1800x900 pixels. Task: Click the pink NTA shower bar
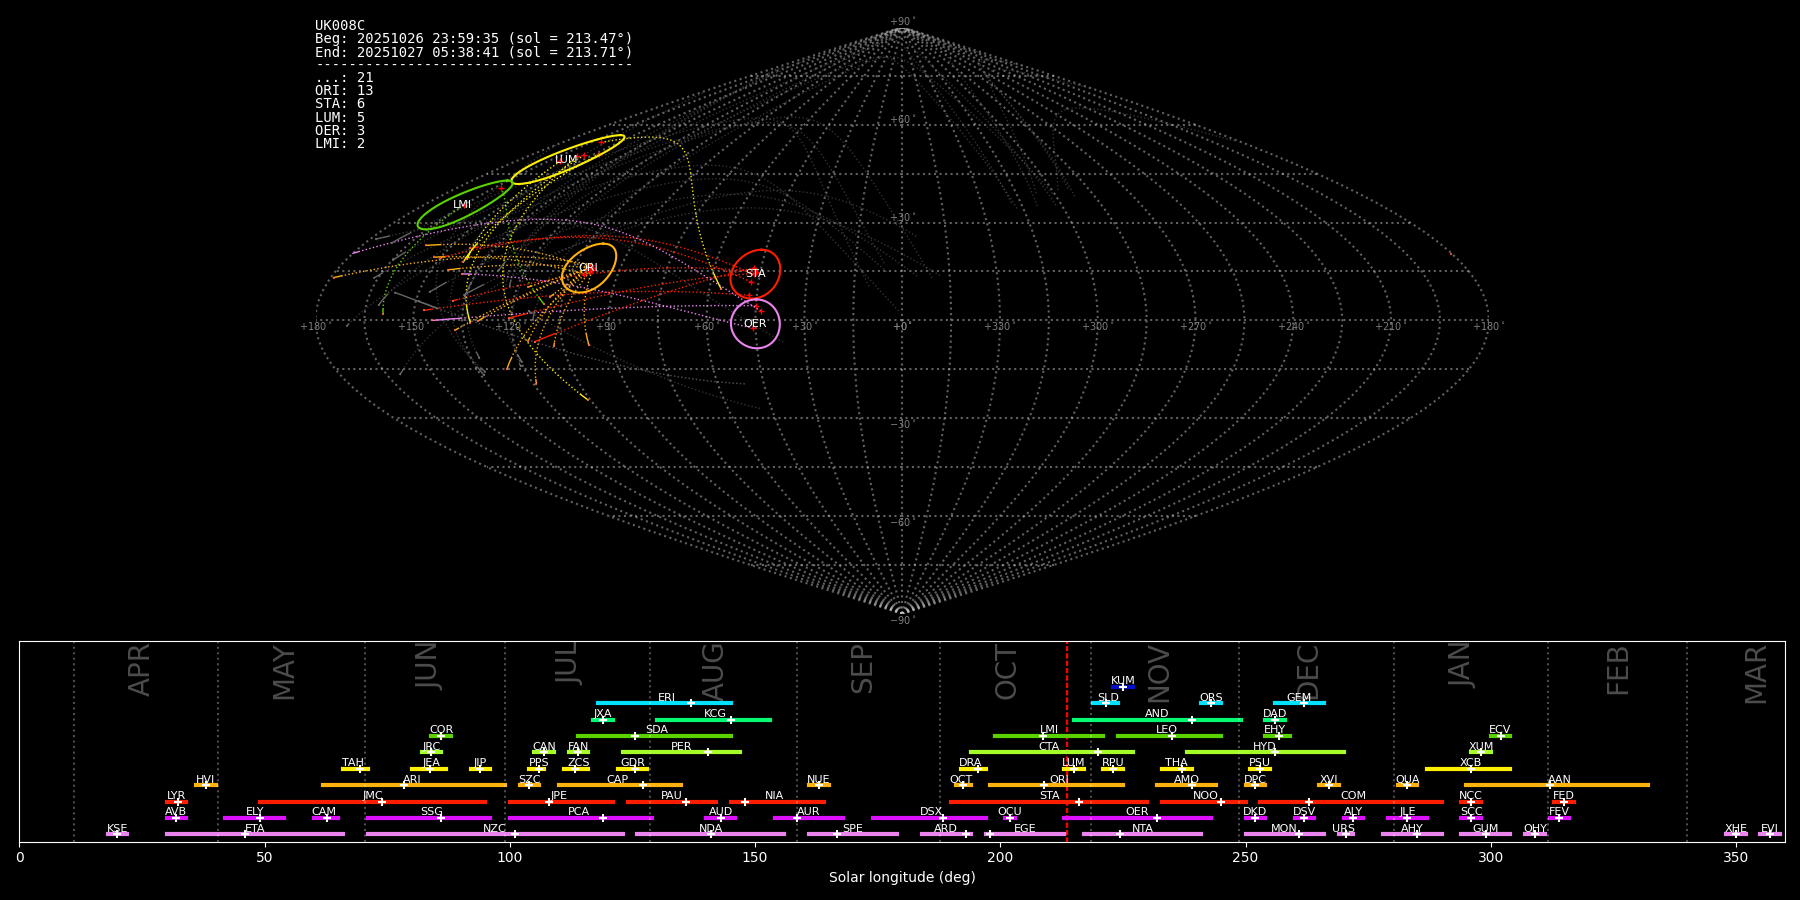[1142, 834]
